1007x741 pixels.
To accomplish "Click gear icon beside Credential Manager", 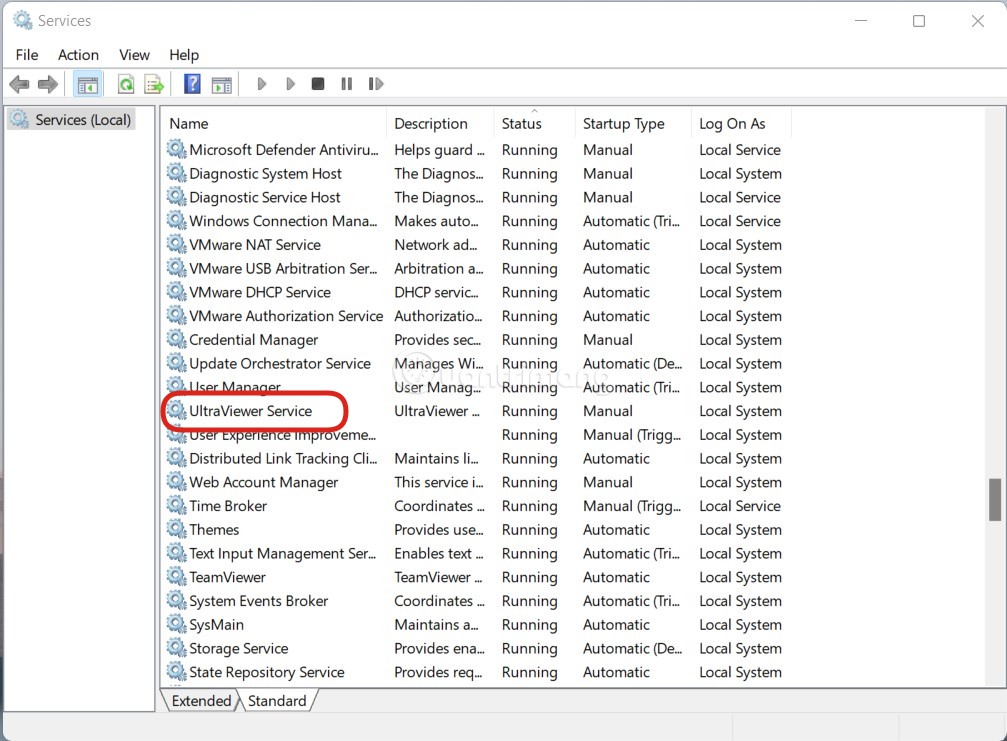I will pos(176,338).
